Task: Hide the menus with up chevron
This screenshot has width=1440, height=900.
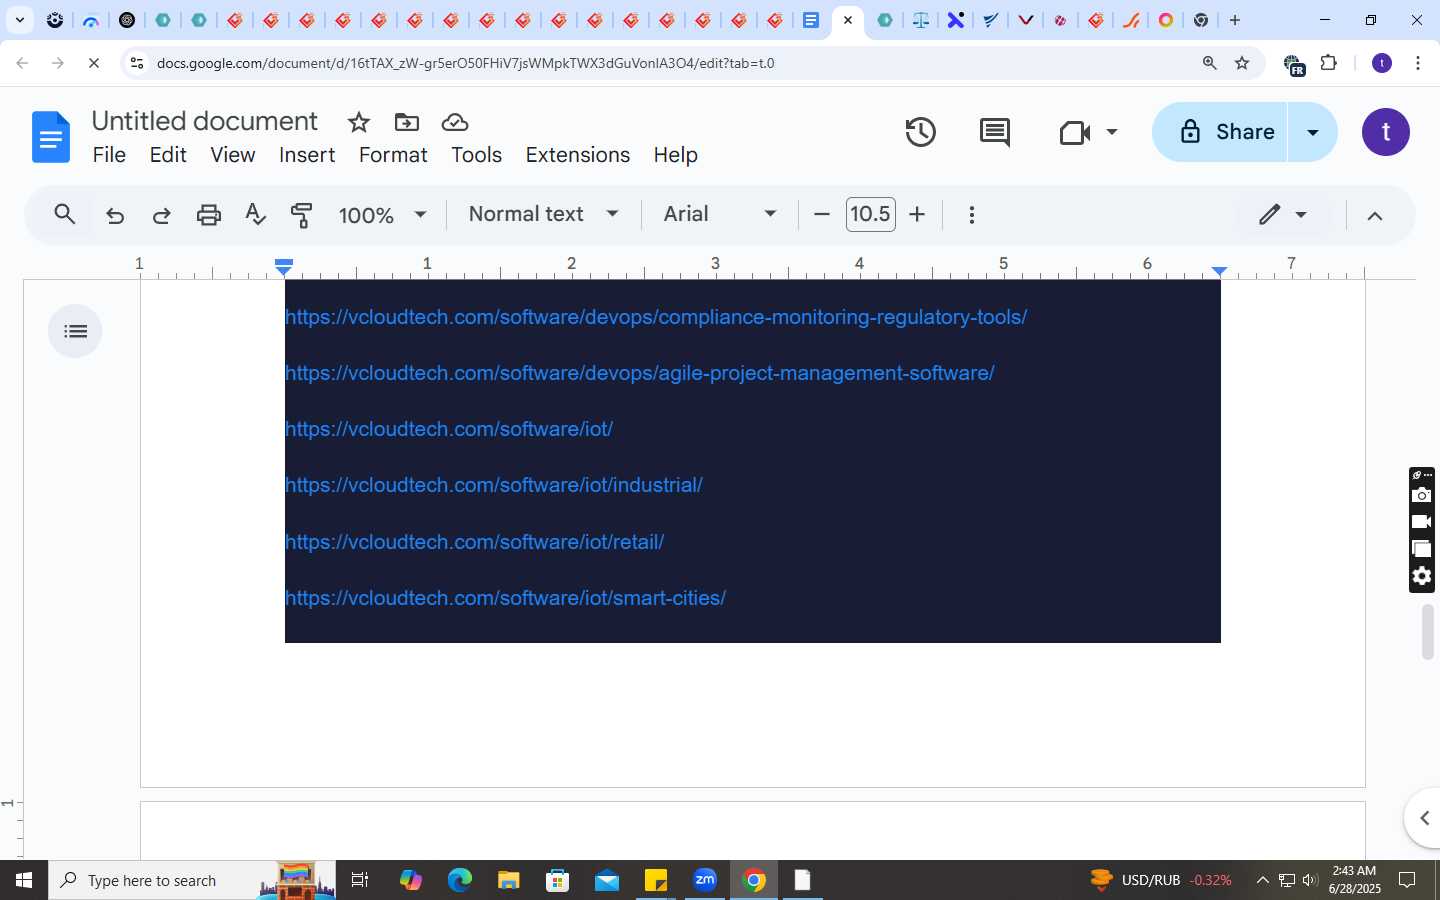Action: coord(1375,215)
